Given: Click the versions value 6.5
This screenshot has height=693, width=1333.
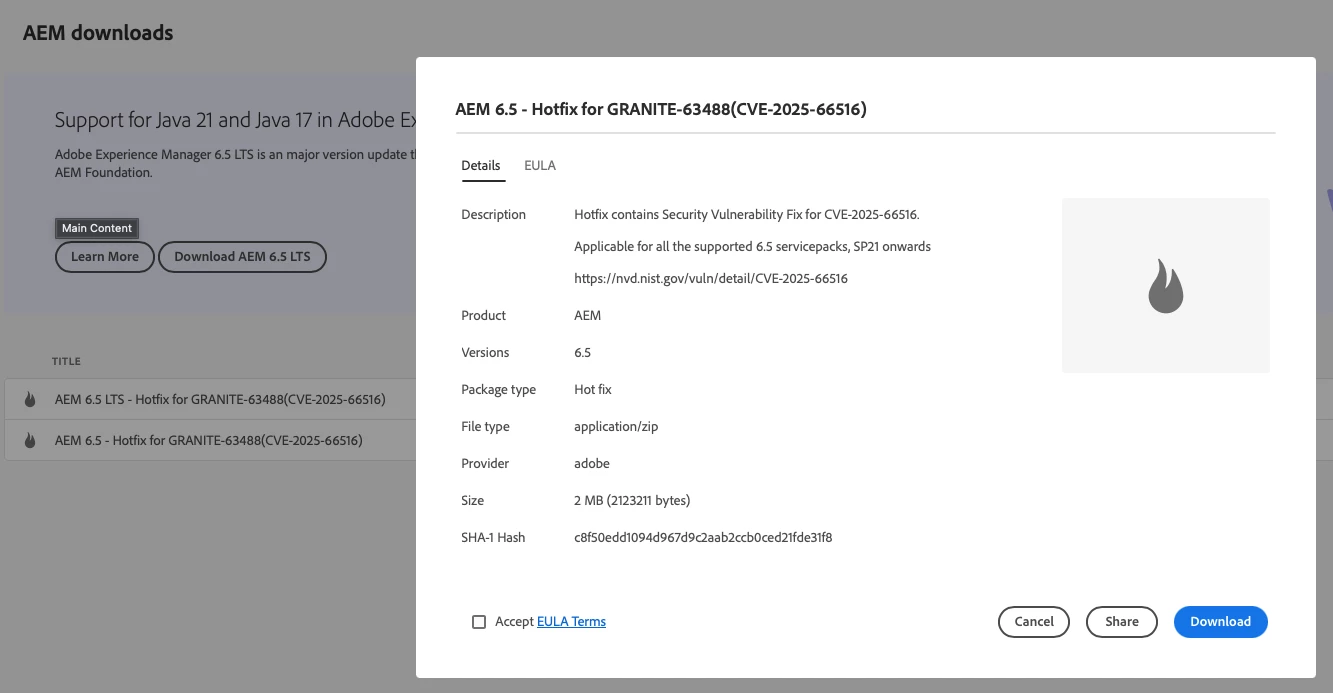Looking at the screenshot, I should pyautogui.click(x=583, y=353).
